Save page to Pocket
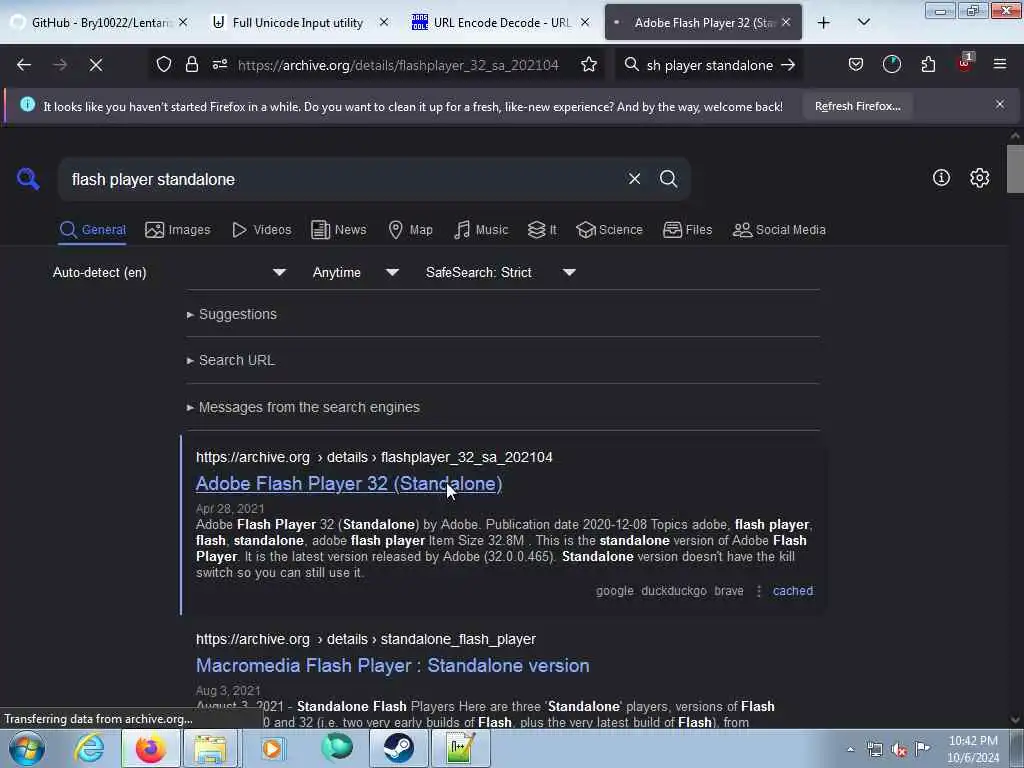The image size is (1024, 768). [856, 65]
